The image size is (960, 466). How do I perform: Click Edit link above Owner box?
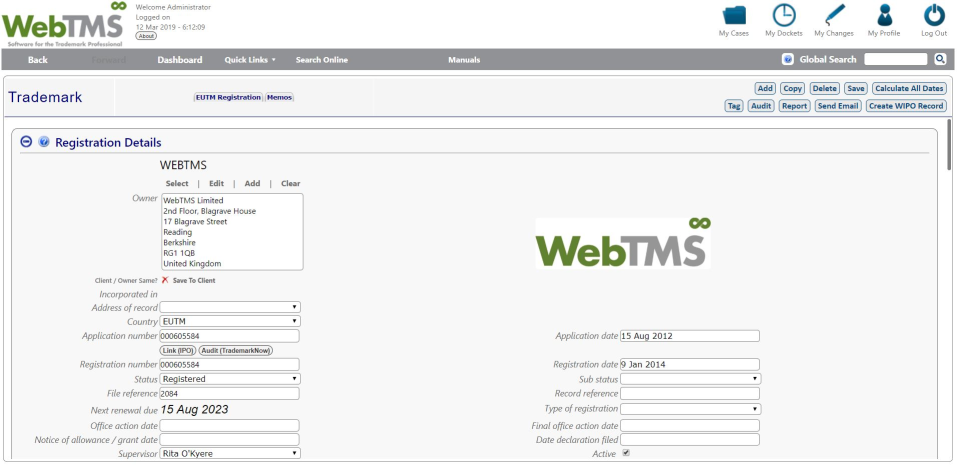pyautogui.click(x=216, y=184)
